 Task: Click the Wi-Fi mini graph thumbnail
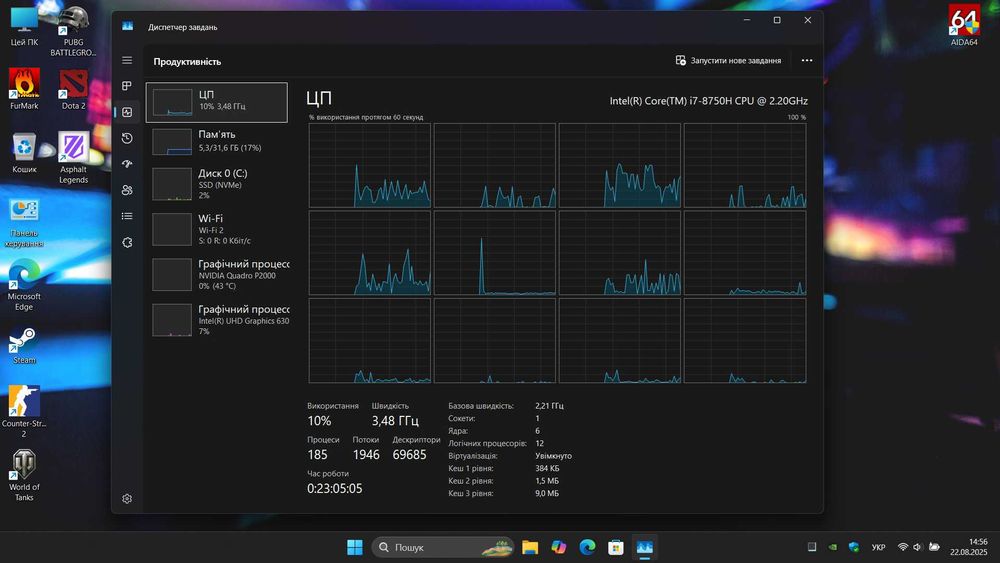[172, 230]
